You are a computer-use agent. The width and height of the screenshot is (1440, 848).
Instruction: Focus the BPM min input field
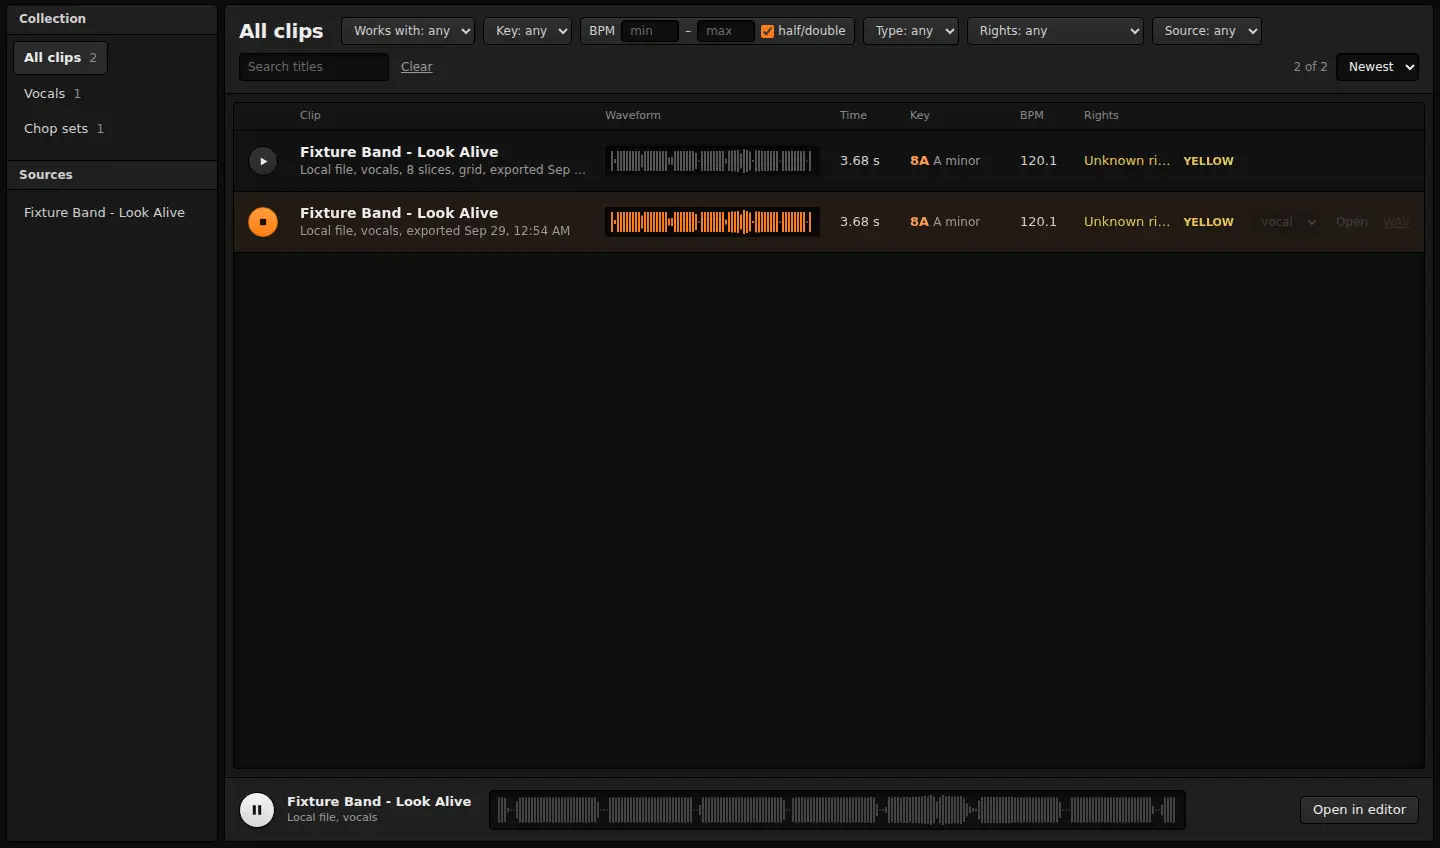tap(650, 31)
